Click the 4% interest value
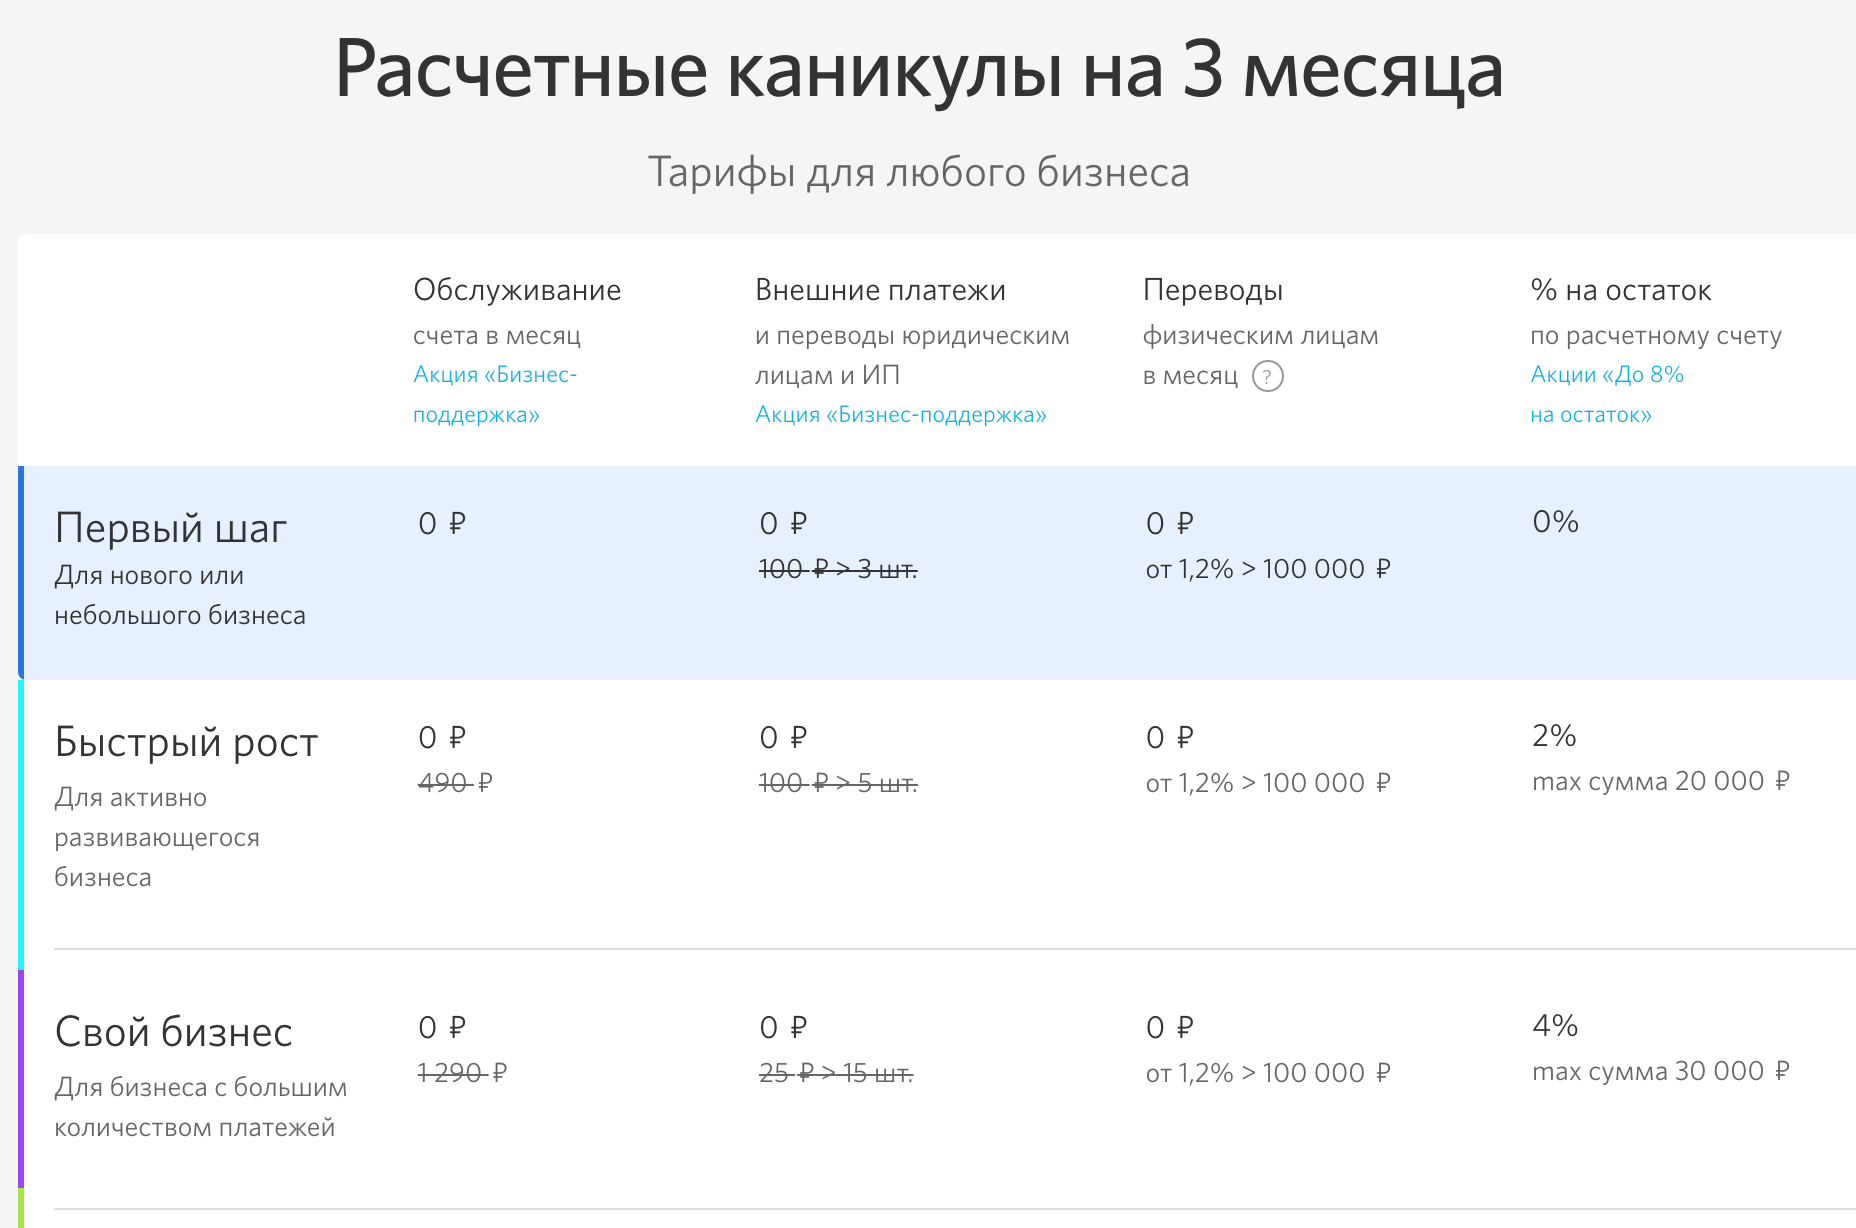The image size is (1856, 1228). pyautogui.click(x=1555, y=1026)
